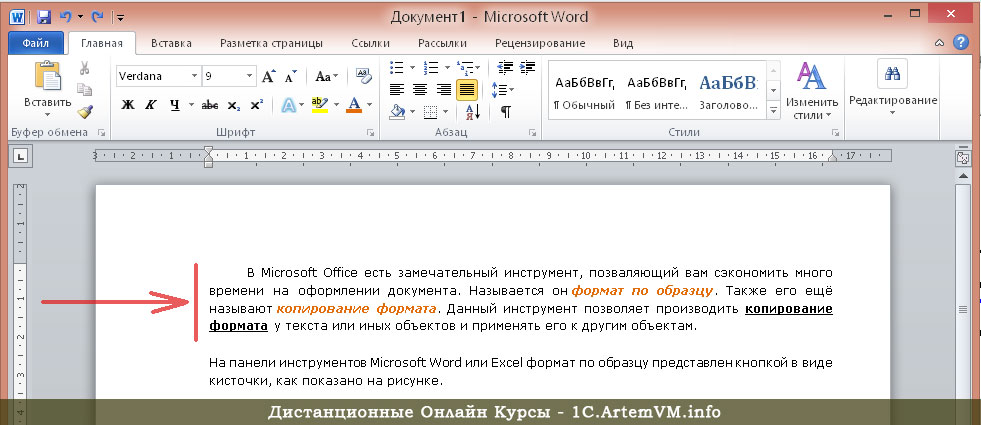The image size is (981, 425).
Task: Click the Copy icon in clipboard group
Action: [x=84, y=90]
